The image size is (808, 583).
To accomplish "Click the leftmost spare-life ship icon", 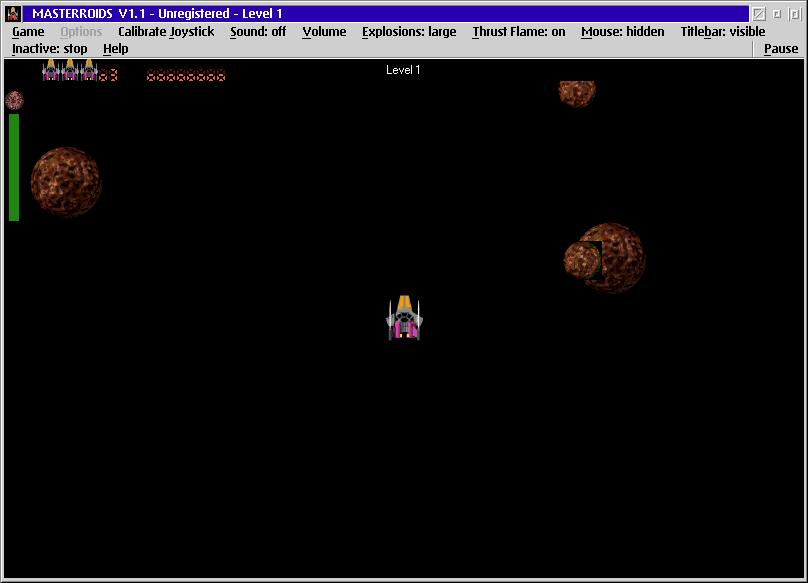I will pos(50,70).
